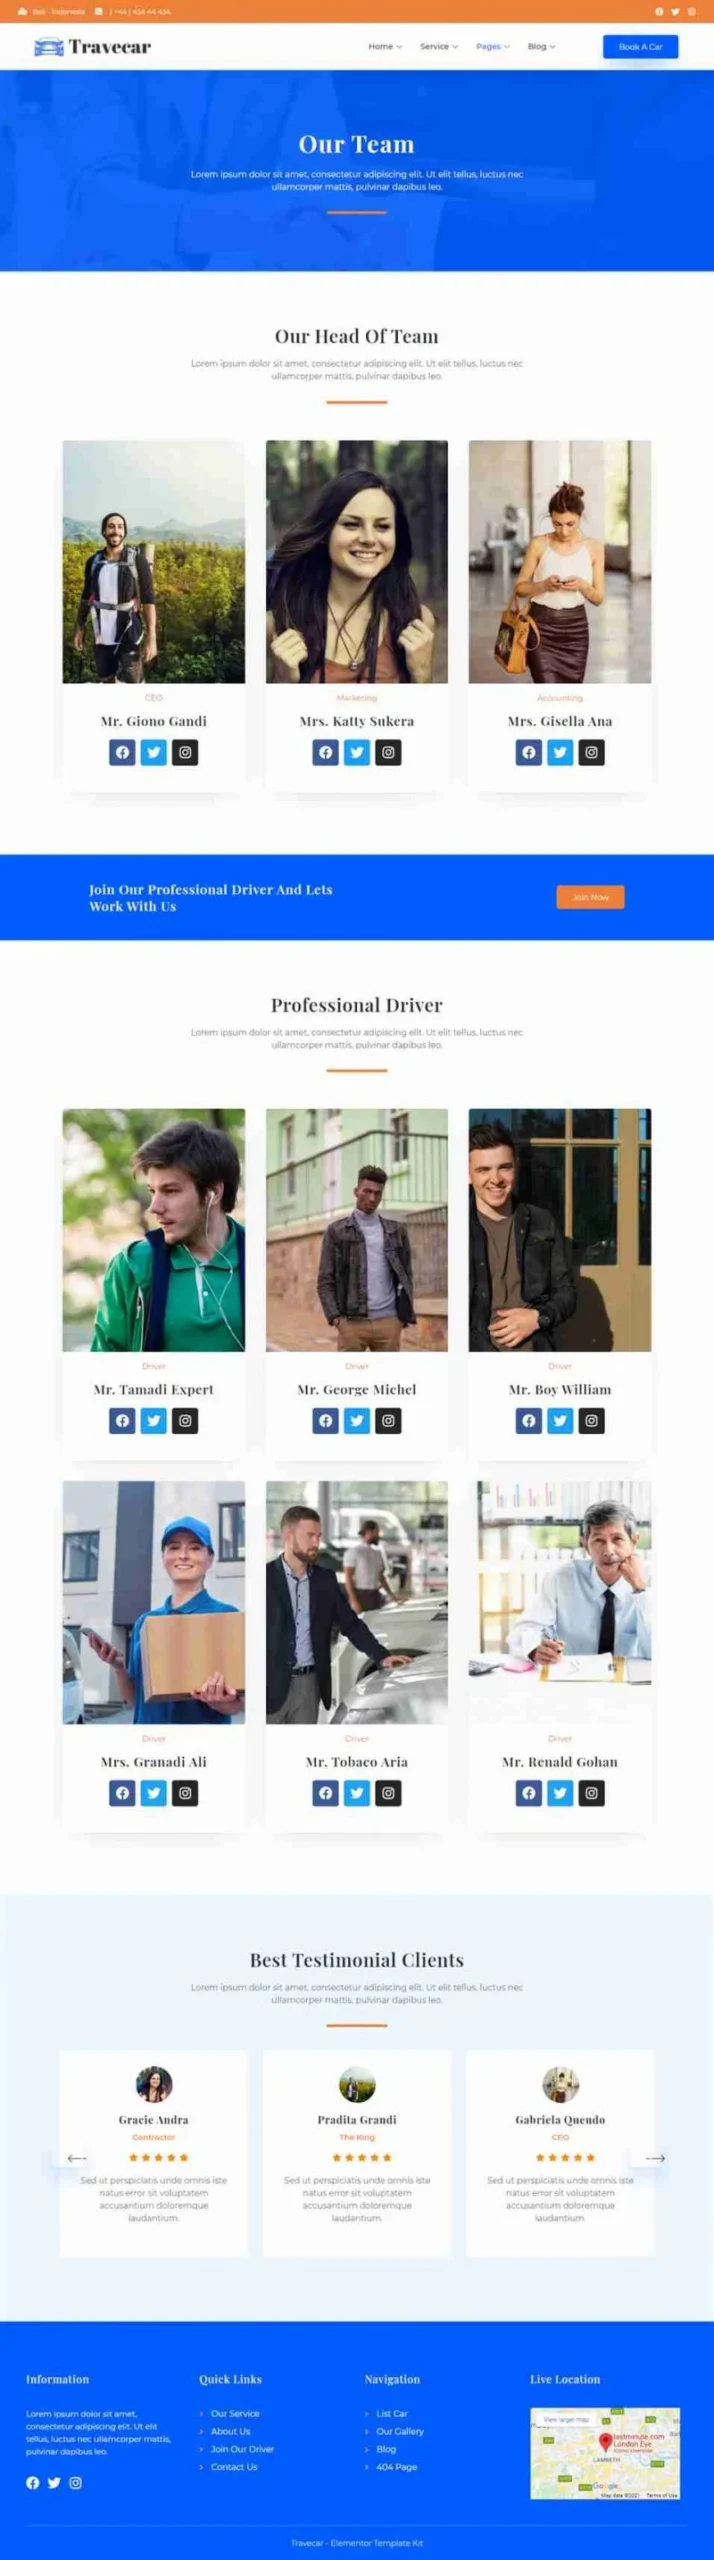Open Mrs. Gisella Ana's Instagram icon
Viewport: 714px width, 2560px height.
[x=591, y=752]
